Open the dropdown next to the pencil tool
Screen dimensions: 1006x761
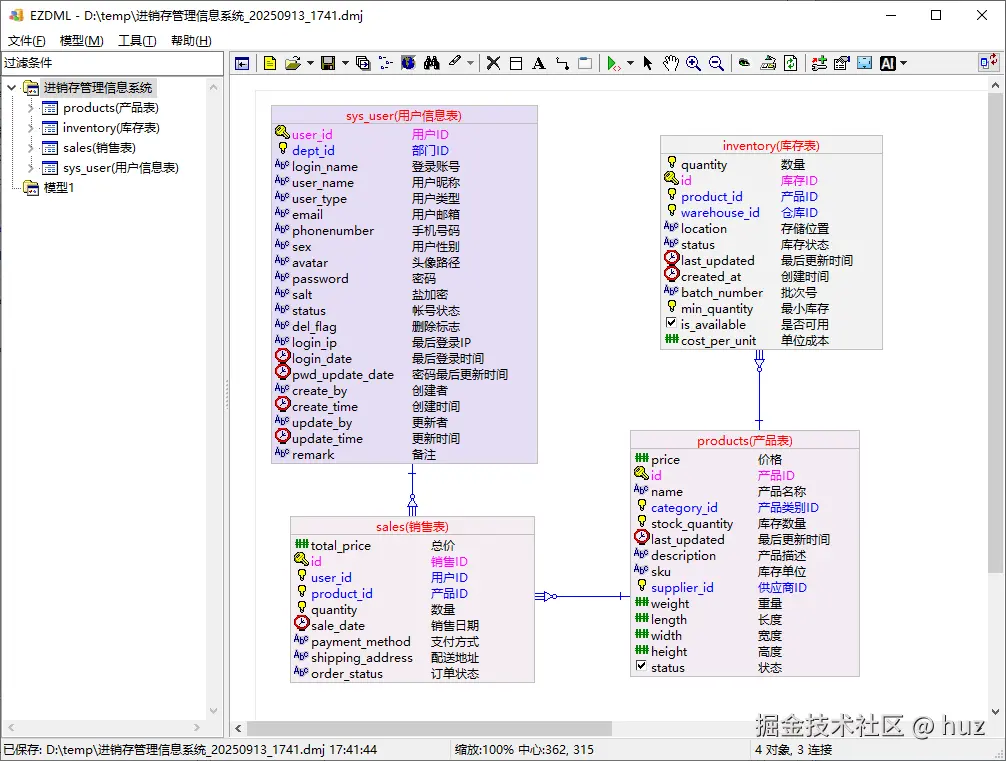click(470, 63)
